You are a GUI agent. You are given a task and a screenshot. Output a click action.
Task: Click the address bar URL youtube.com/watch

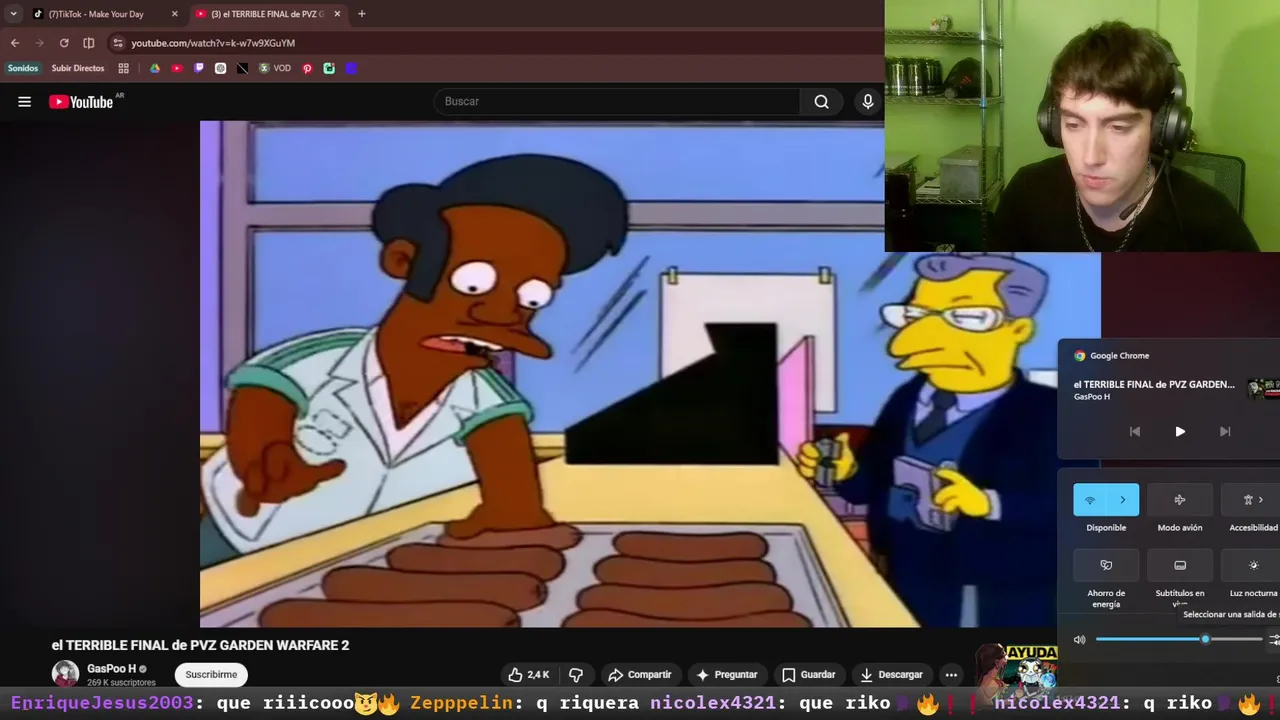(213, 43)
